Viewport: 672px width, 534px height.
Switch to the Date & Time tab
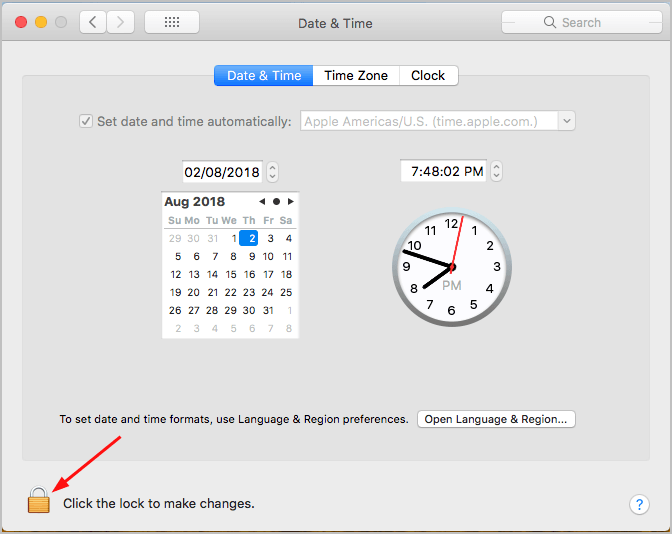pyautogui.click(x=264, y=75)
